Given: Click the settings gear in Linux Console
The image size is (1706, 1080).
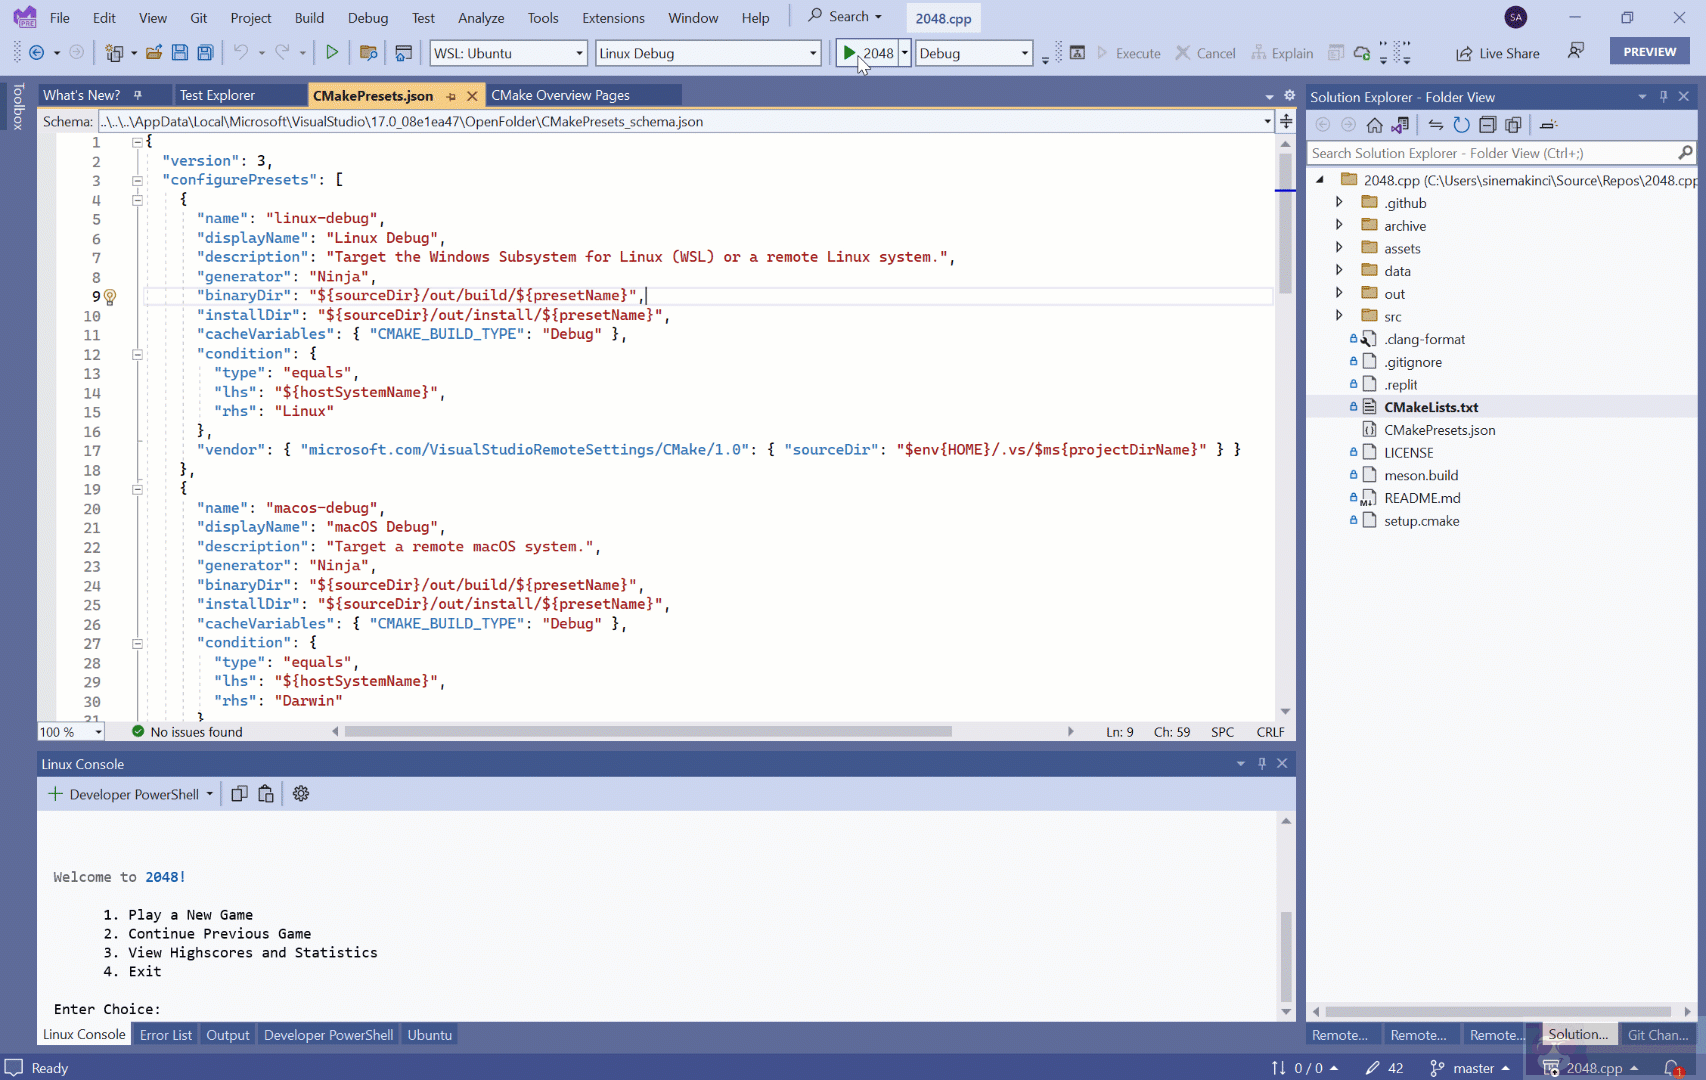Looking at the screenshot, I should point(300,793).
